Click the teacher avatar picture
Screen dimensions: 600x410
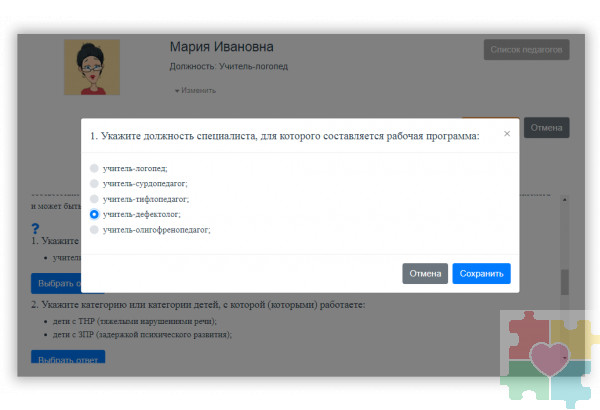point(92,67)
